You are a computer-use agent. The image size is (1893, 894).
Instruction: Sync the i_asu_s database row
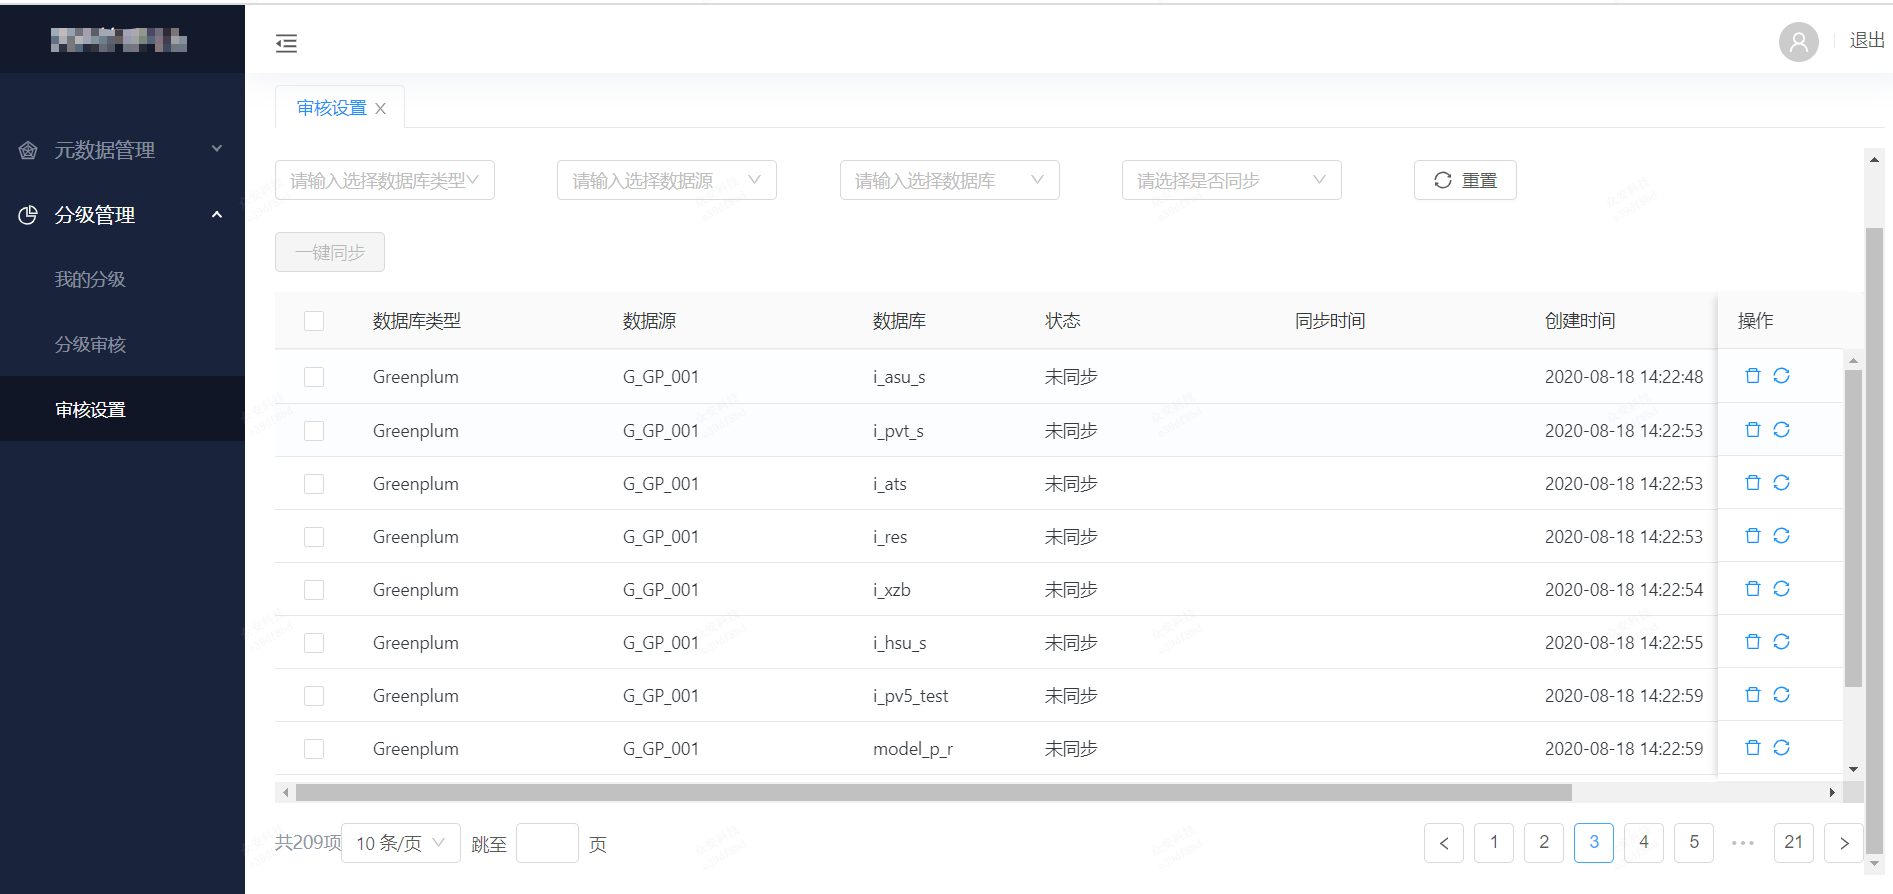pyautogui.click(x=1781, y=376)
